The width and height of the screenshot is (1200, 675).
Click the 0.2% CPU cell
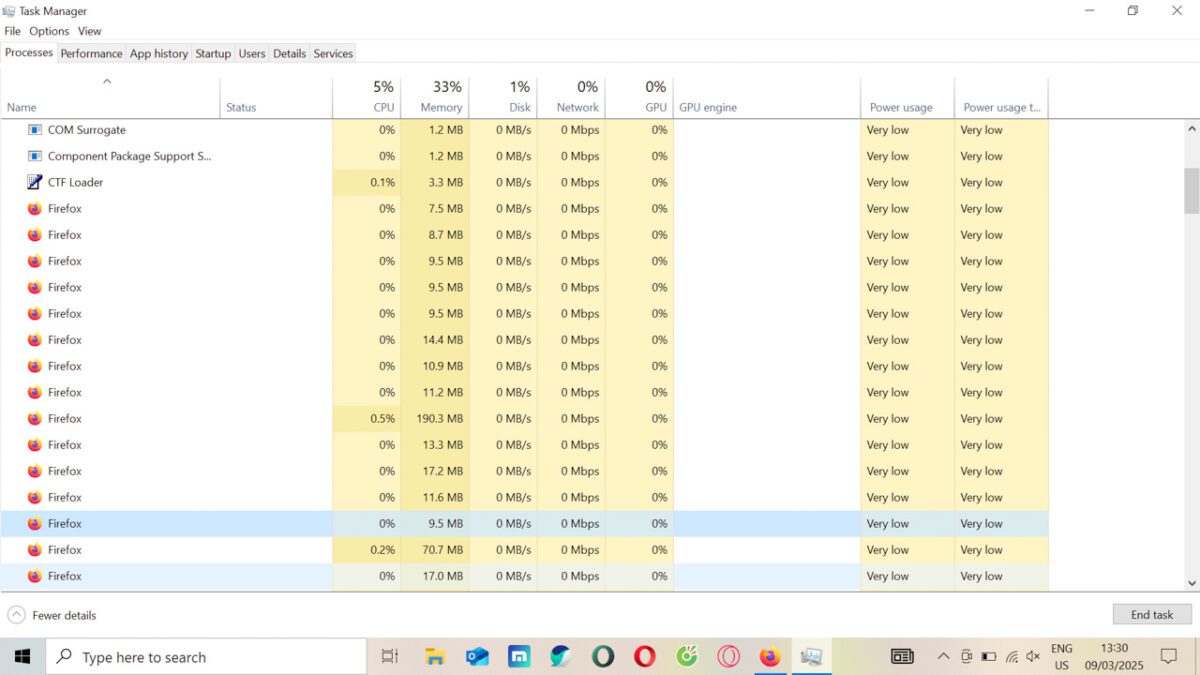pos(366,550)
